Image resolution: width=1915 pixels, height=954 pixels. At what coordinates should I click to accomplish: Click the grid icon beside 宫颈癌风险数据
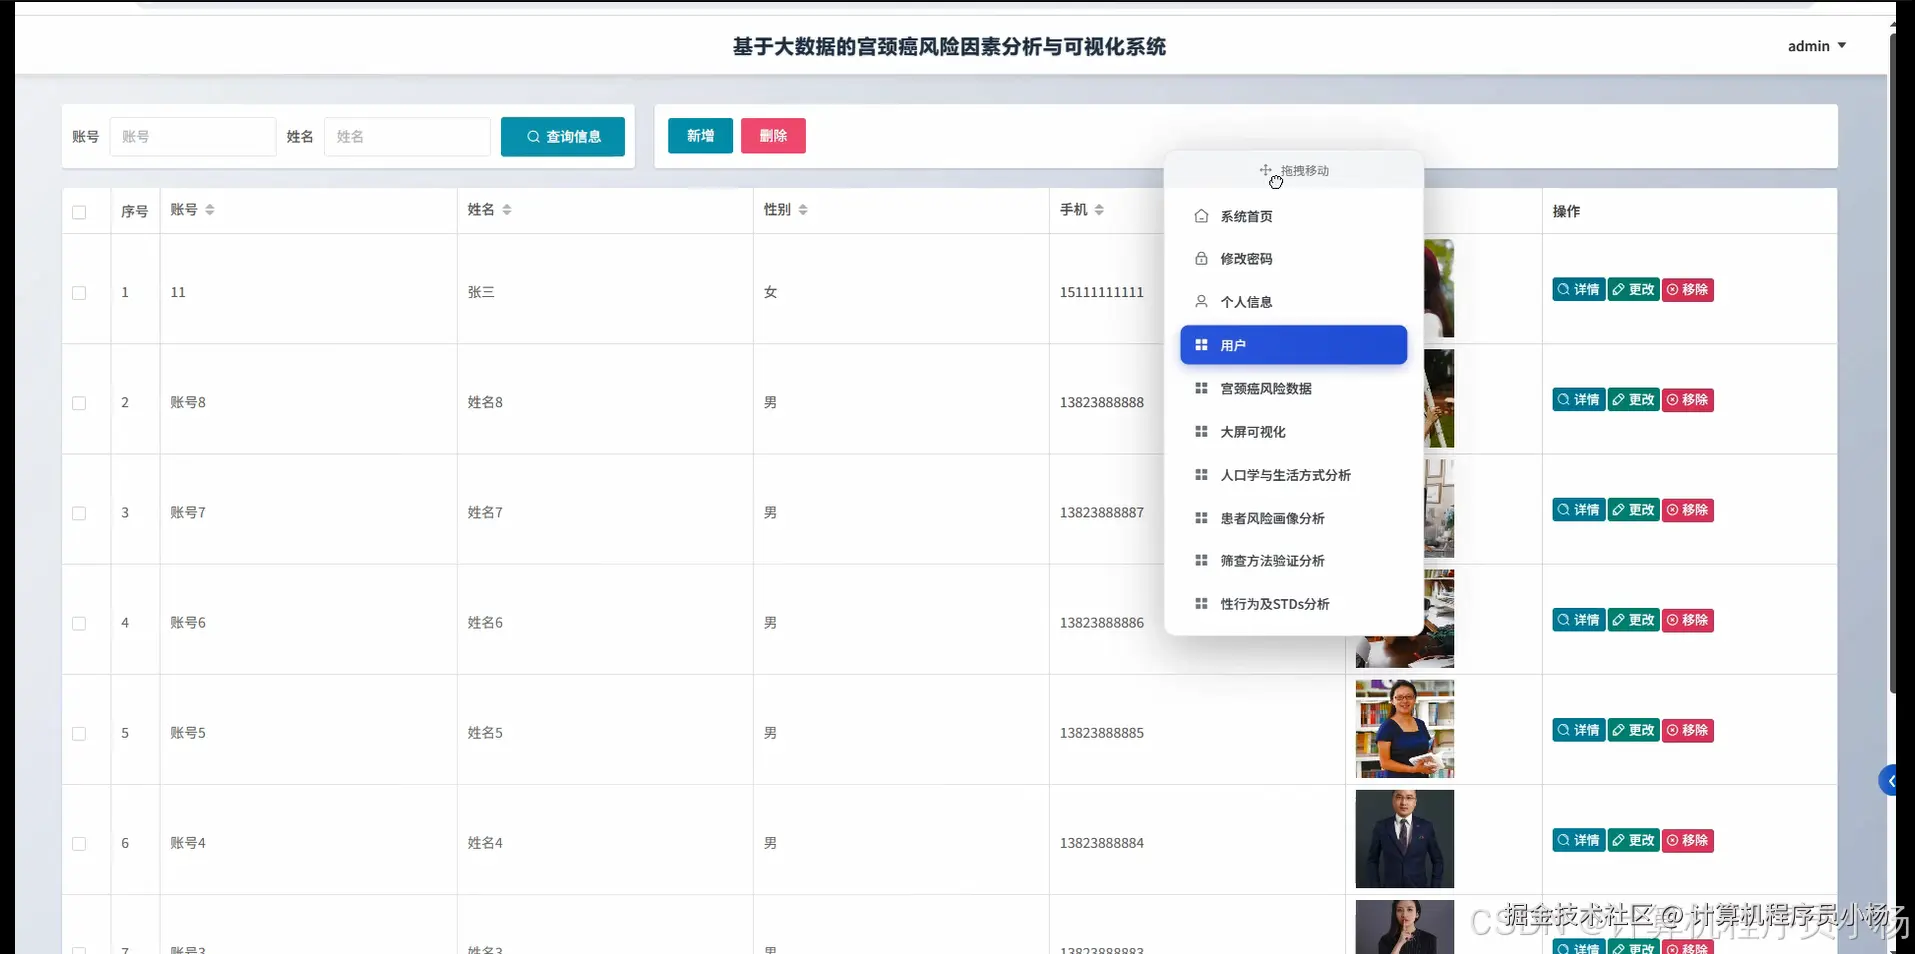coord(1201,388)
